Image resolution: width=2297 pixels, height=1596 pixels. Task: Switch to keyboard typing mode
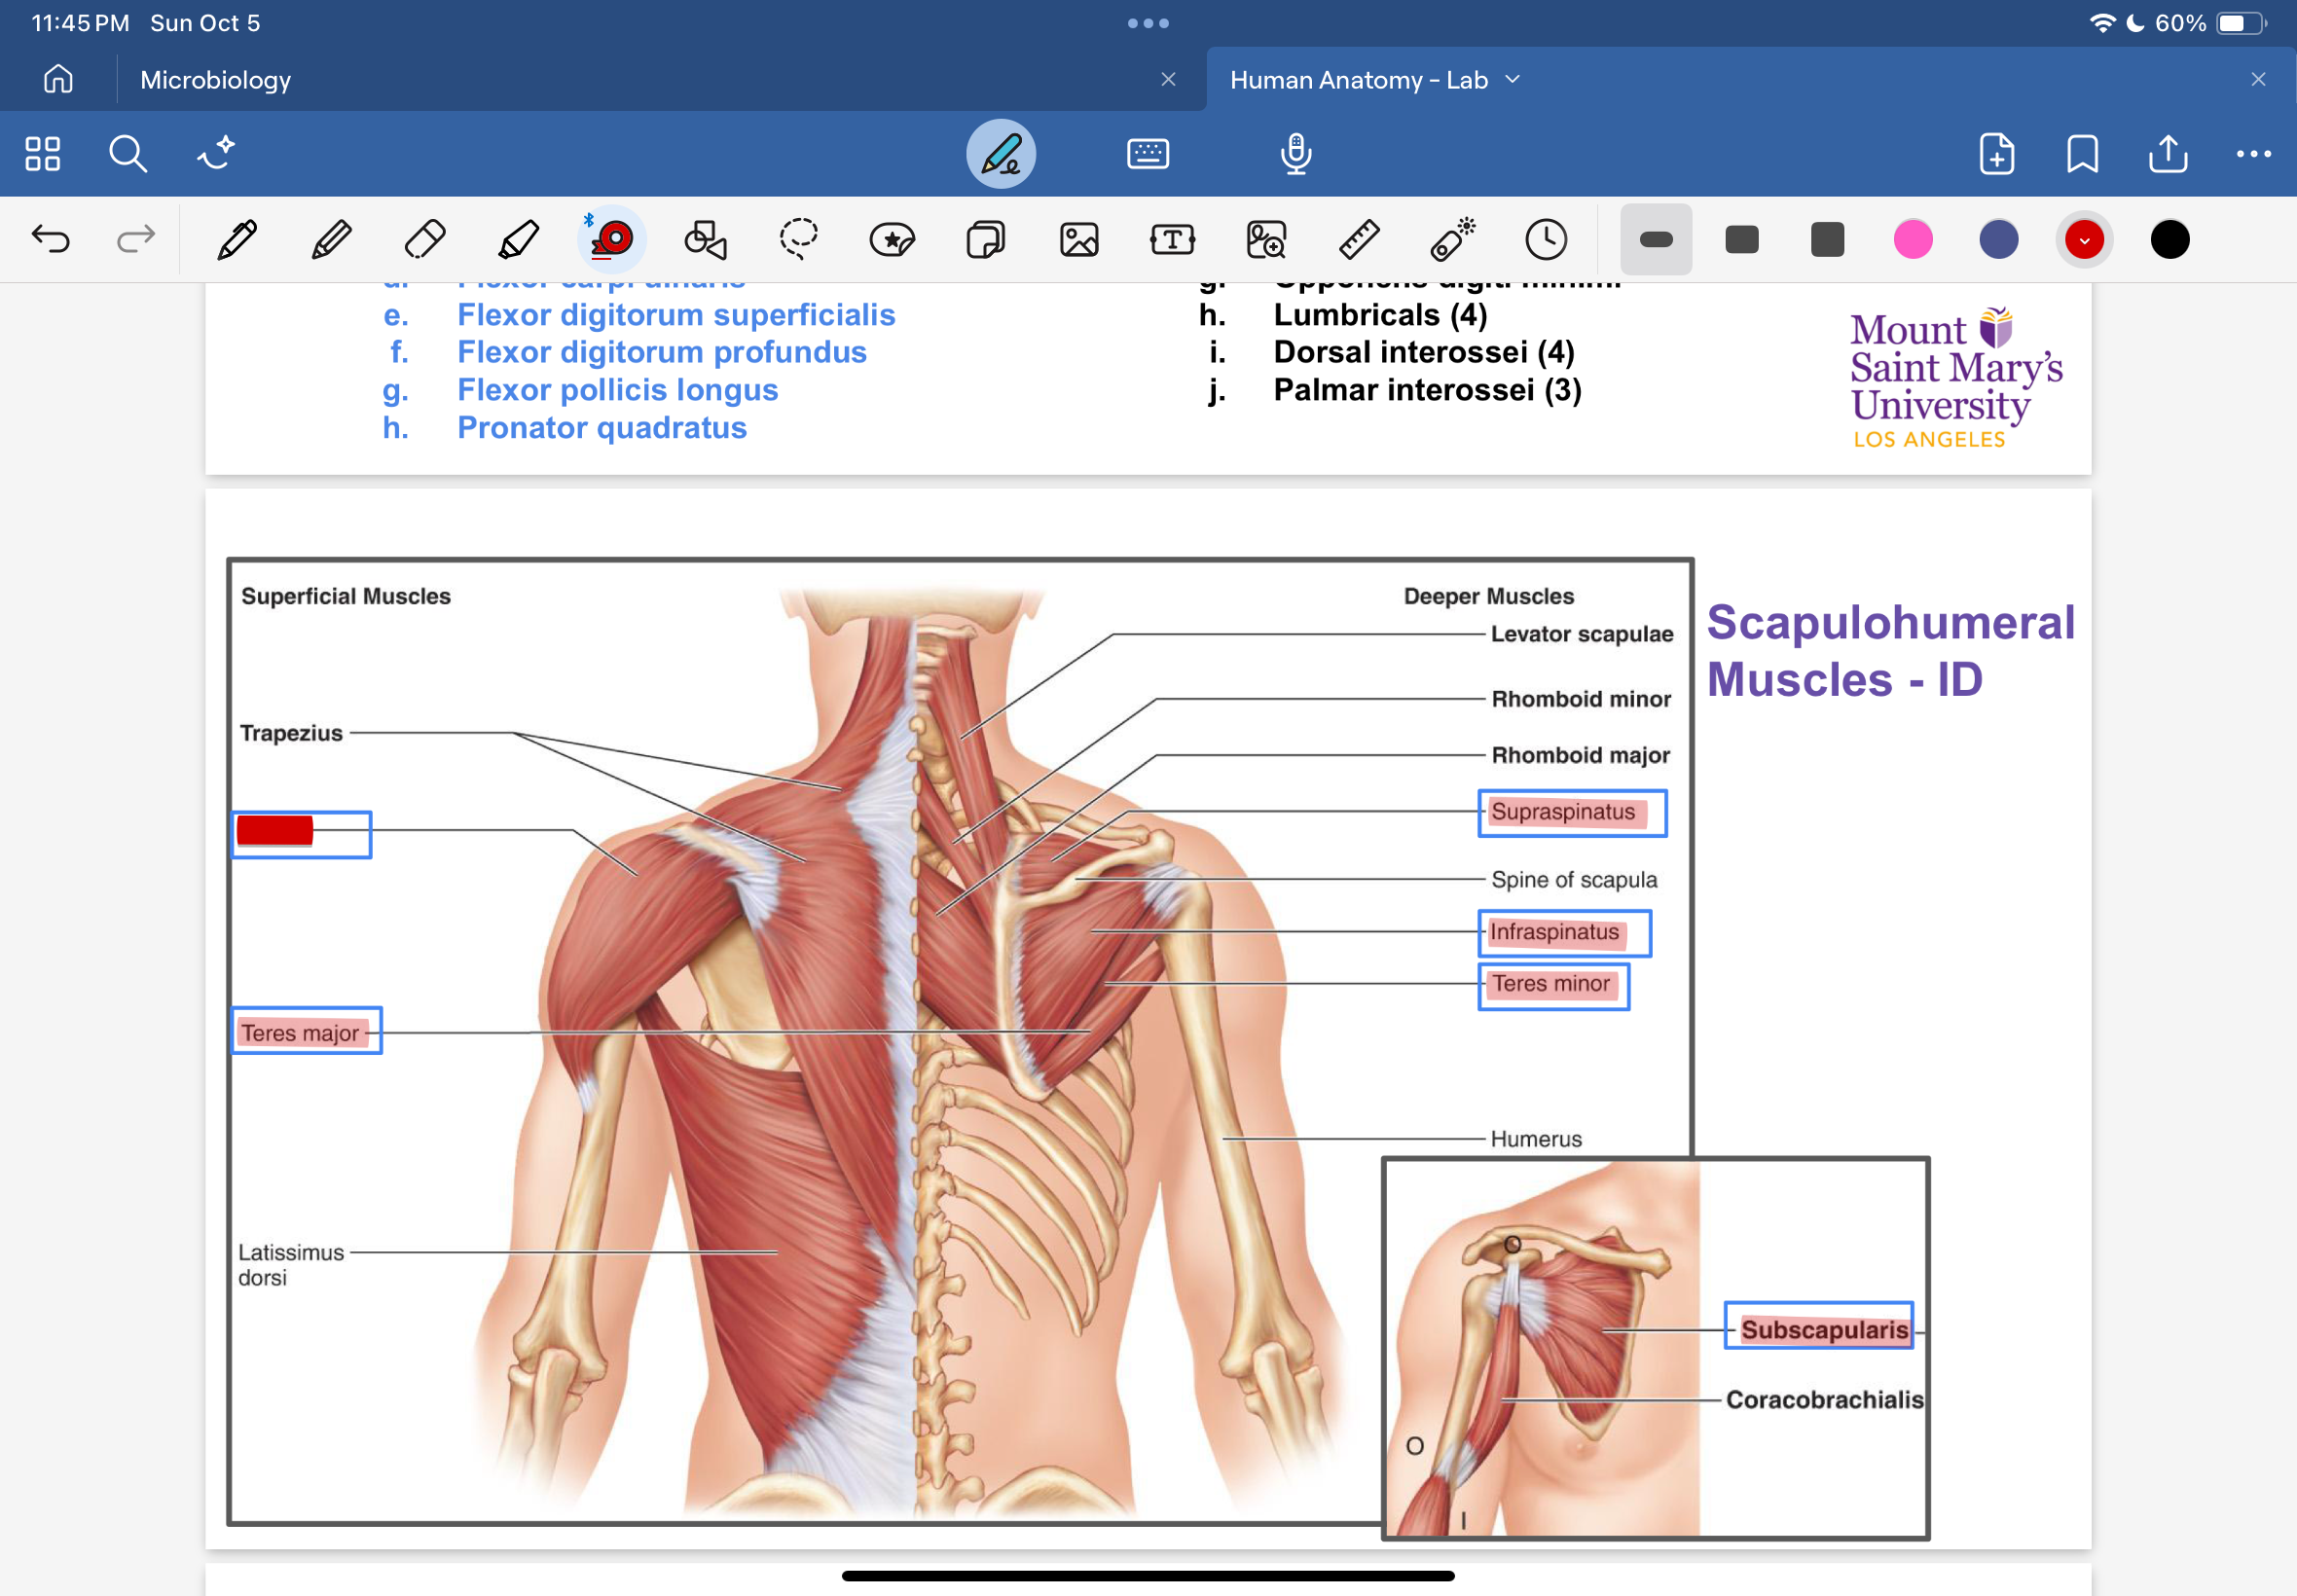1147,154
